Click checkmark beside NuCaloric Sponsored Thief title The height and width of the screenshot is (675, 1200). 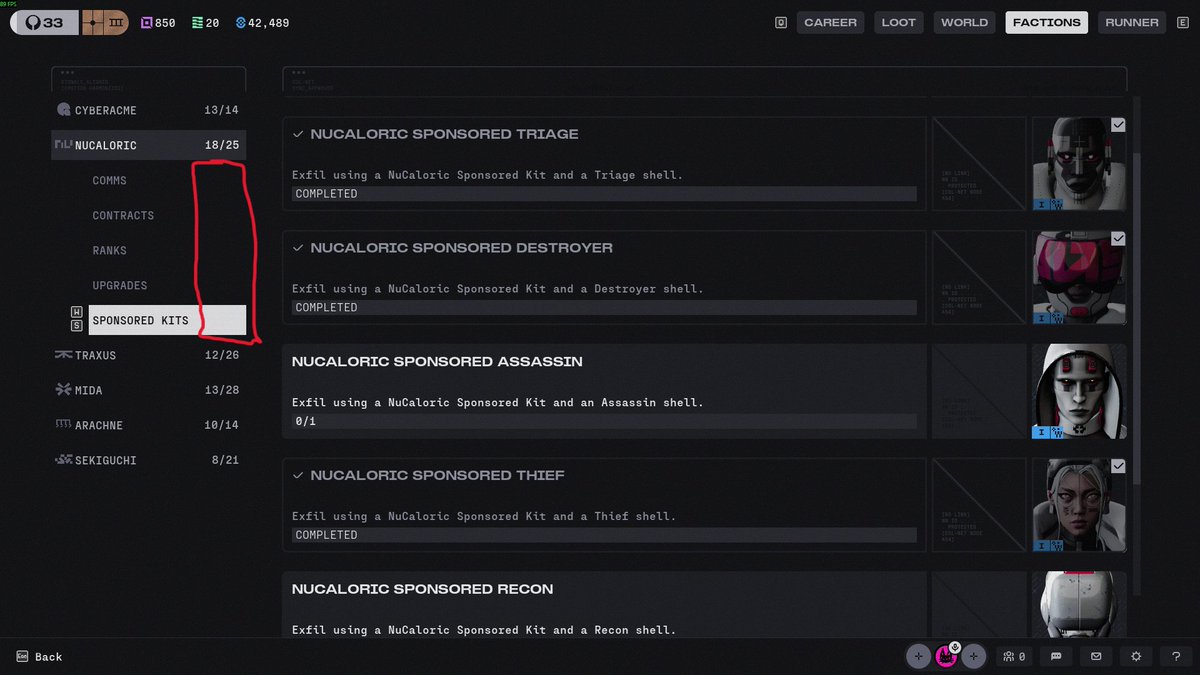pyautogui.click(x=298, y=476)
